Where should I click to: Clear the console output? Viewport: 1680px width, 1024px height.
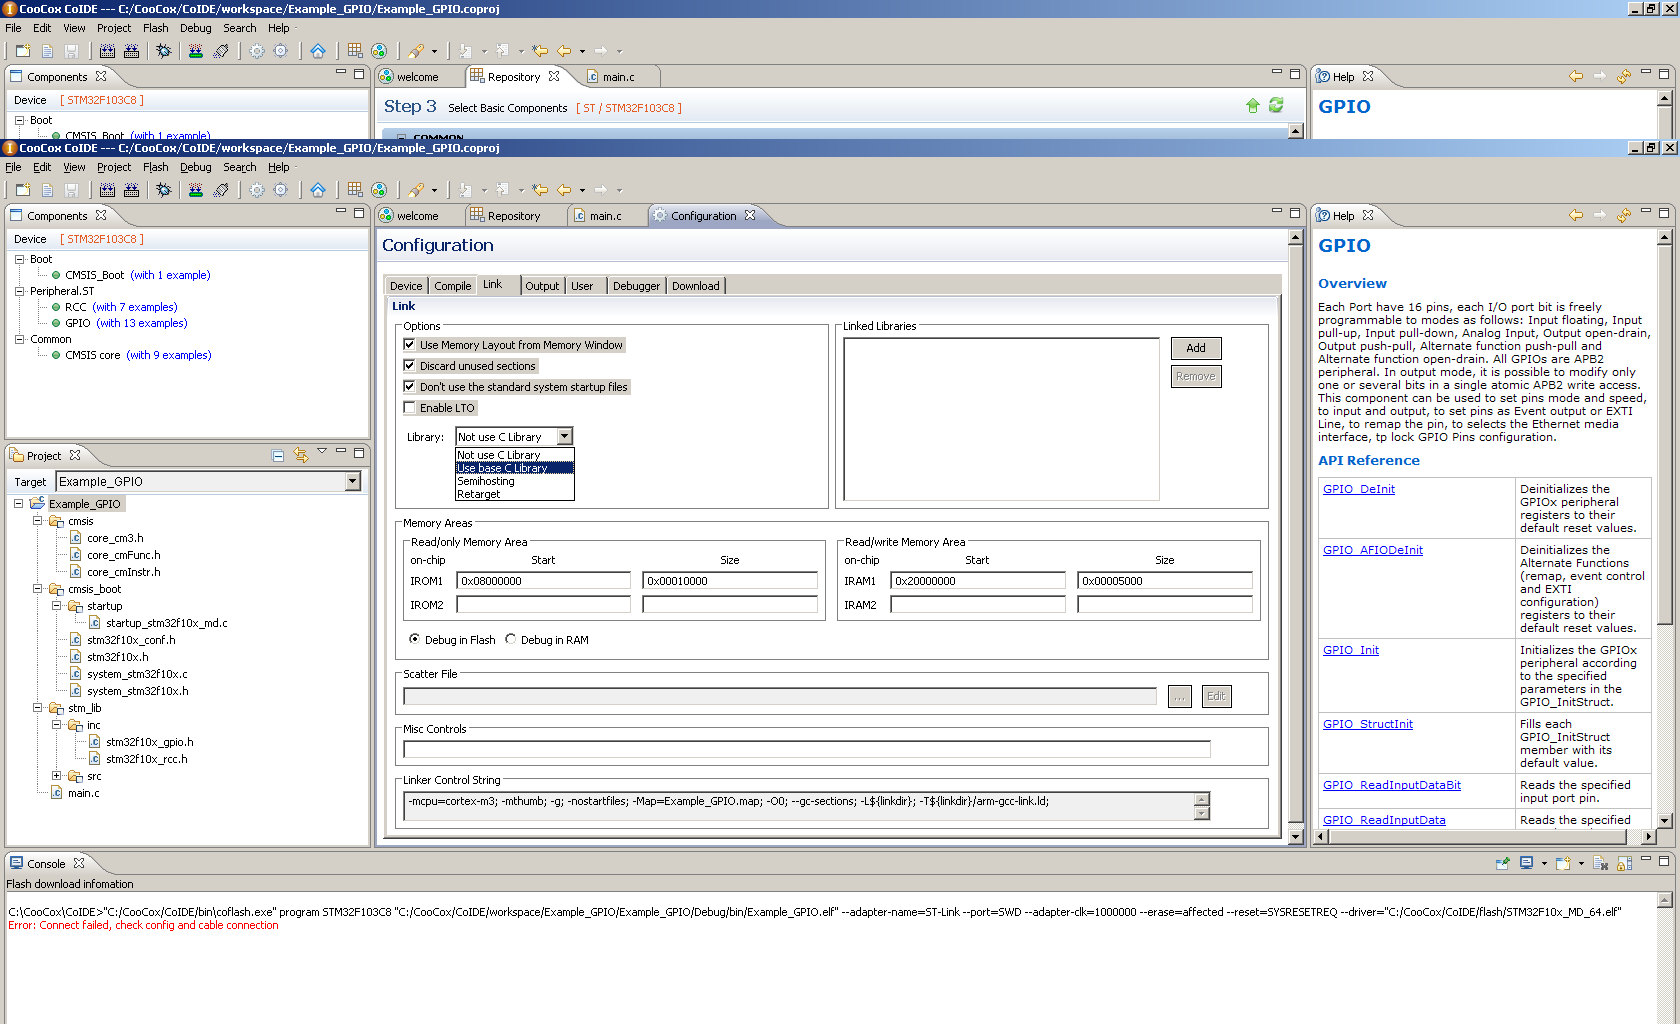point(1600,863)
